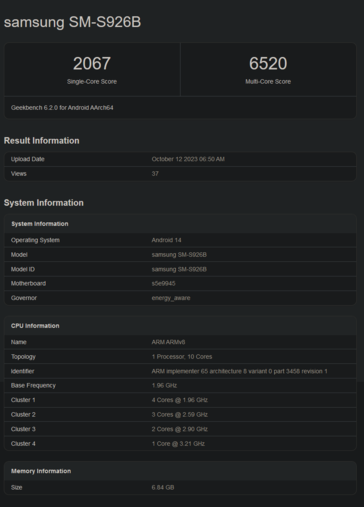Click the 'Views' row label

tap(19, 174)
